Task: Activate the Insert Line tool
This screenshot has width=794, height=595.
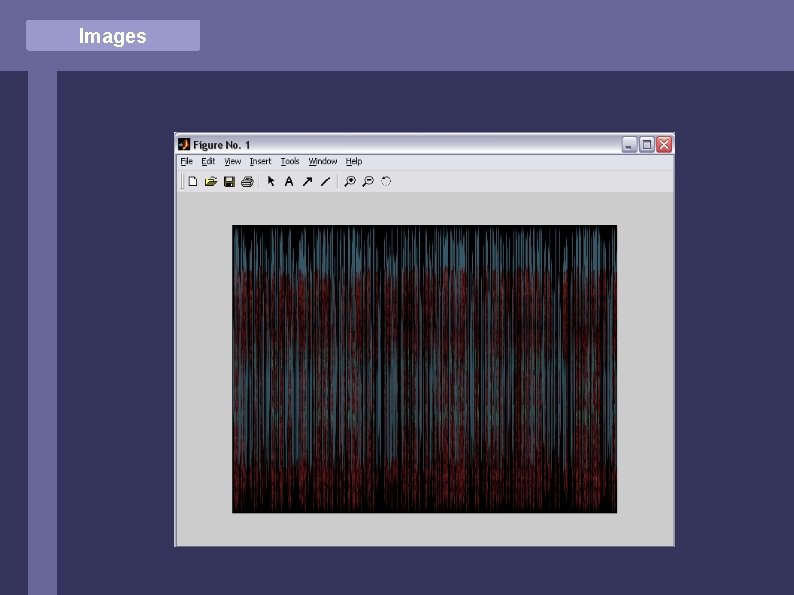Action: pos(325,181)
